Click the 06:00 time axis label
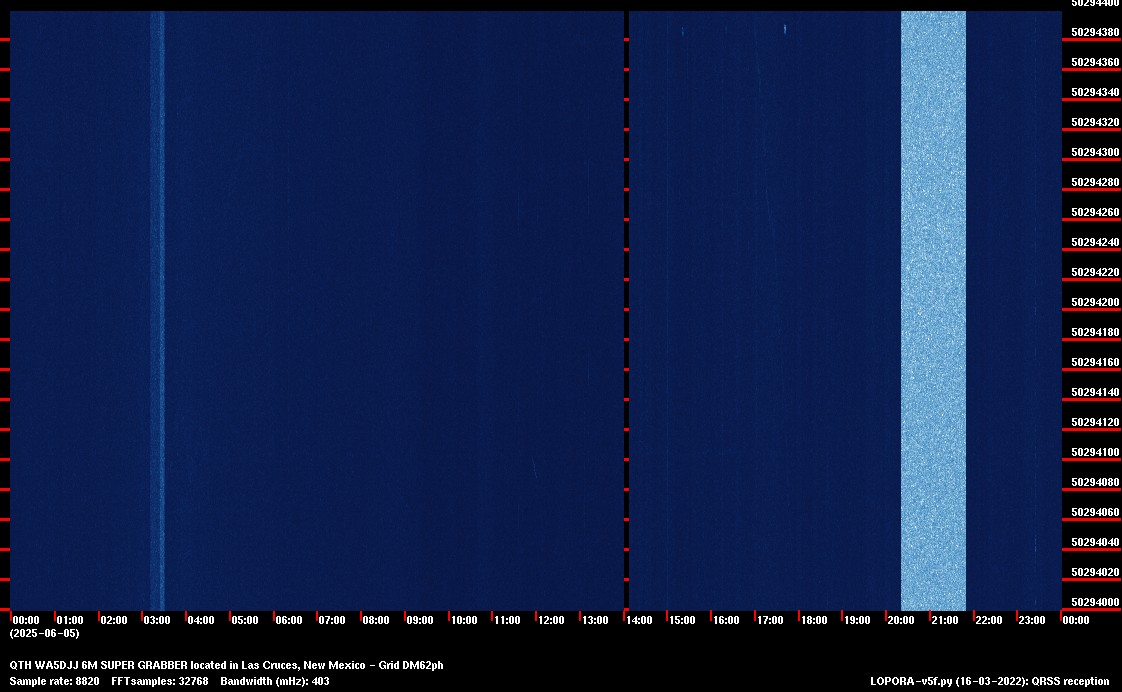 pyautogui.click(x=288, y=620)
